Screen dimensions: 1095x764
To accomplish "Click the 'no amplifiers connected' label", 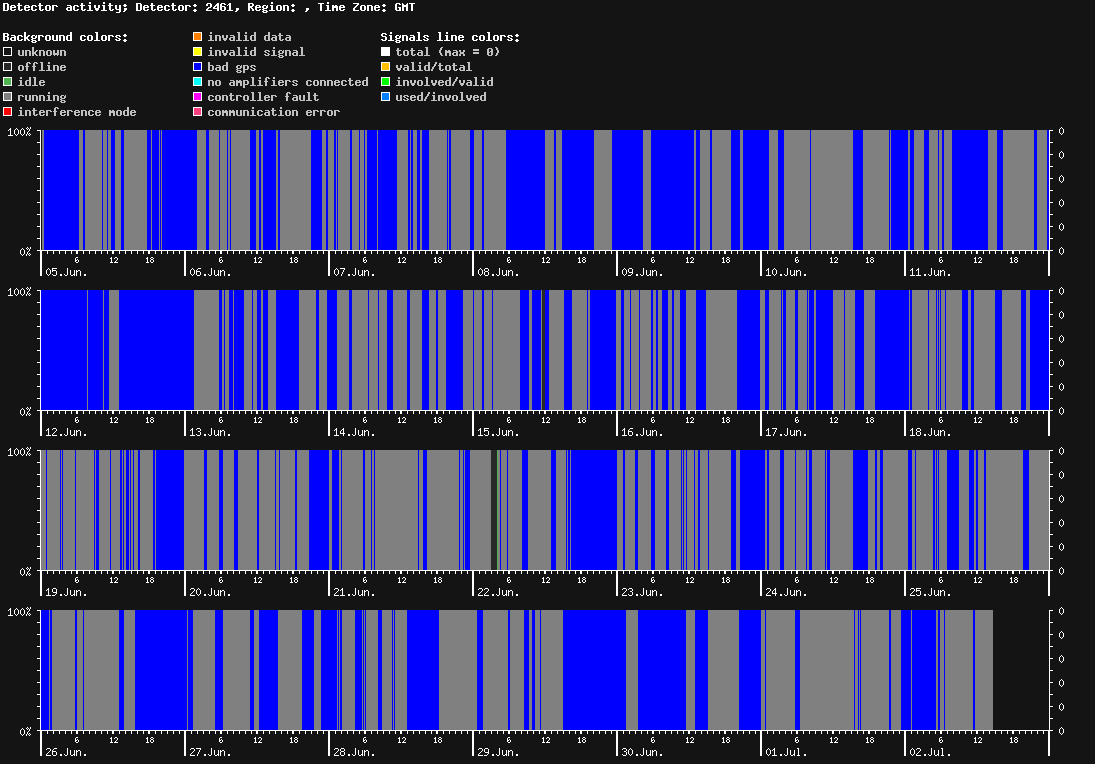I will click(288, 82).
